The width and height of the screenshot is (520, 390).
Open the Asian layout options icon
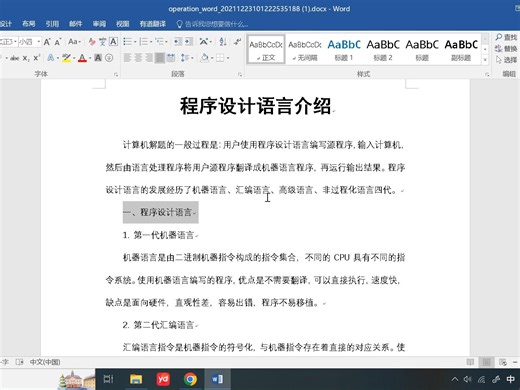point(204,42)
